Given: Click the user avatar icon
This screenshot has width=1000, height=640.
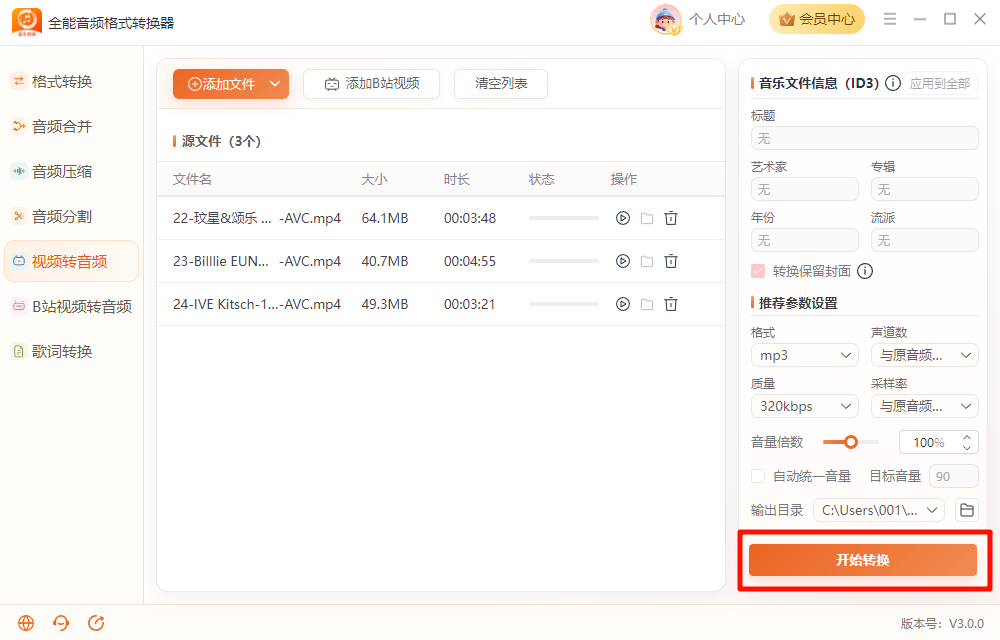Looking at the screenshot, I should [666, 19].
